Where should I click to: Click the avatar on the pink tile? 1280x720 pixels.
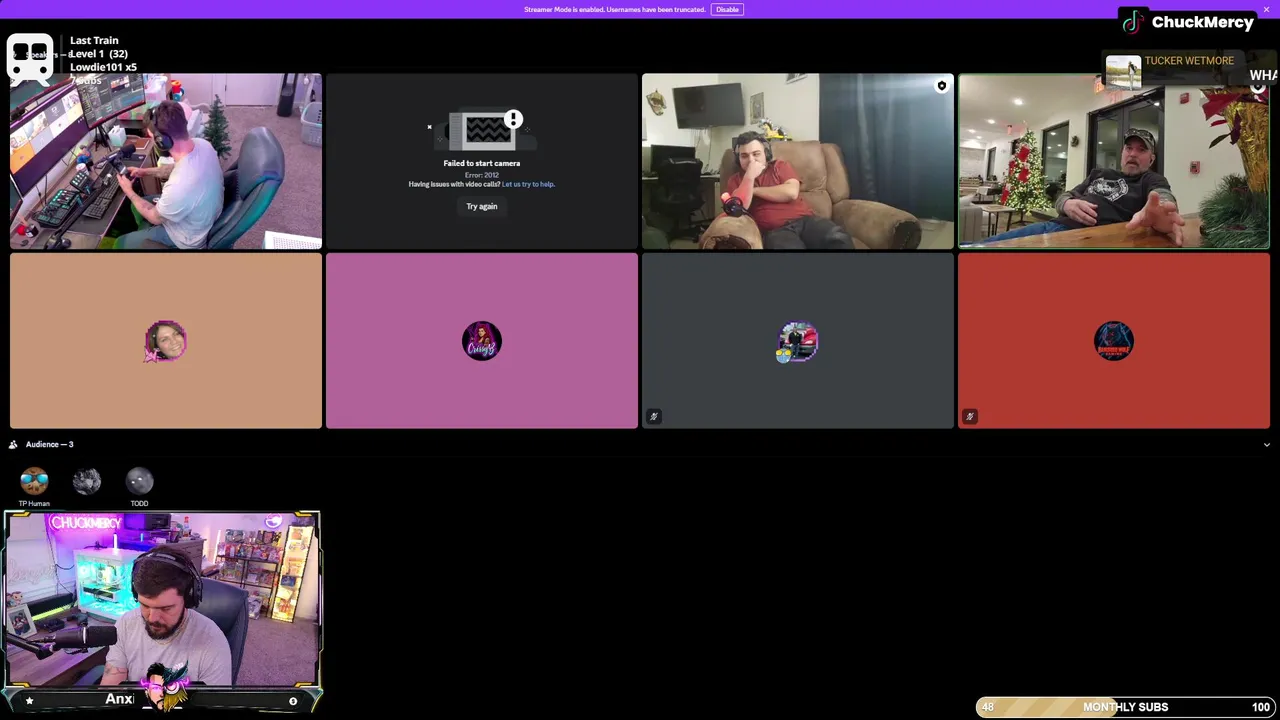(482, 341)
